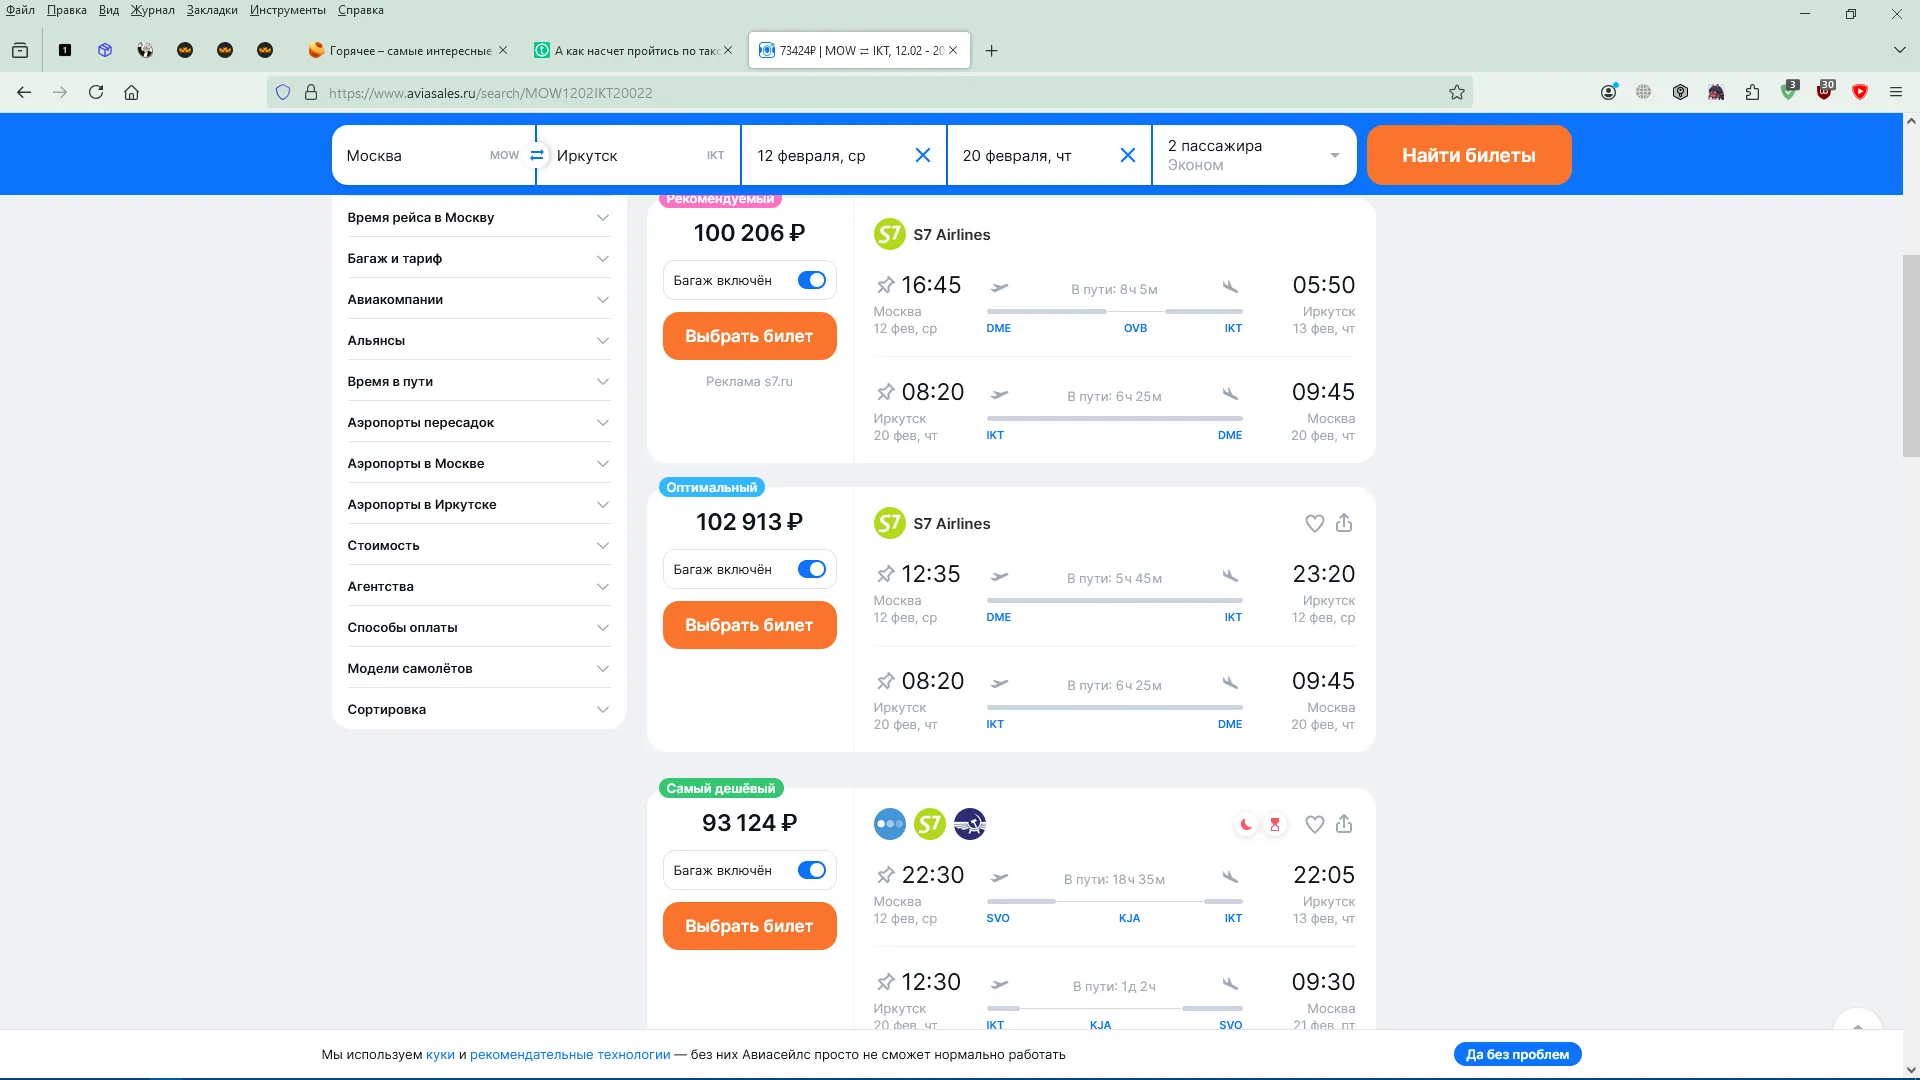Screen dimensions: 1920x1080
Task: Pin the 16:45 Moscow departure flight
Action: click(x=885, y=285)
